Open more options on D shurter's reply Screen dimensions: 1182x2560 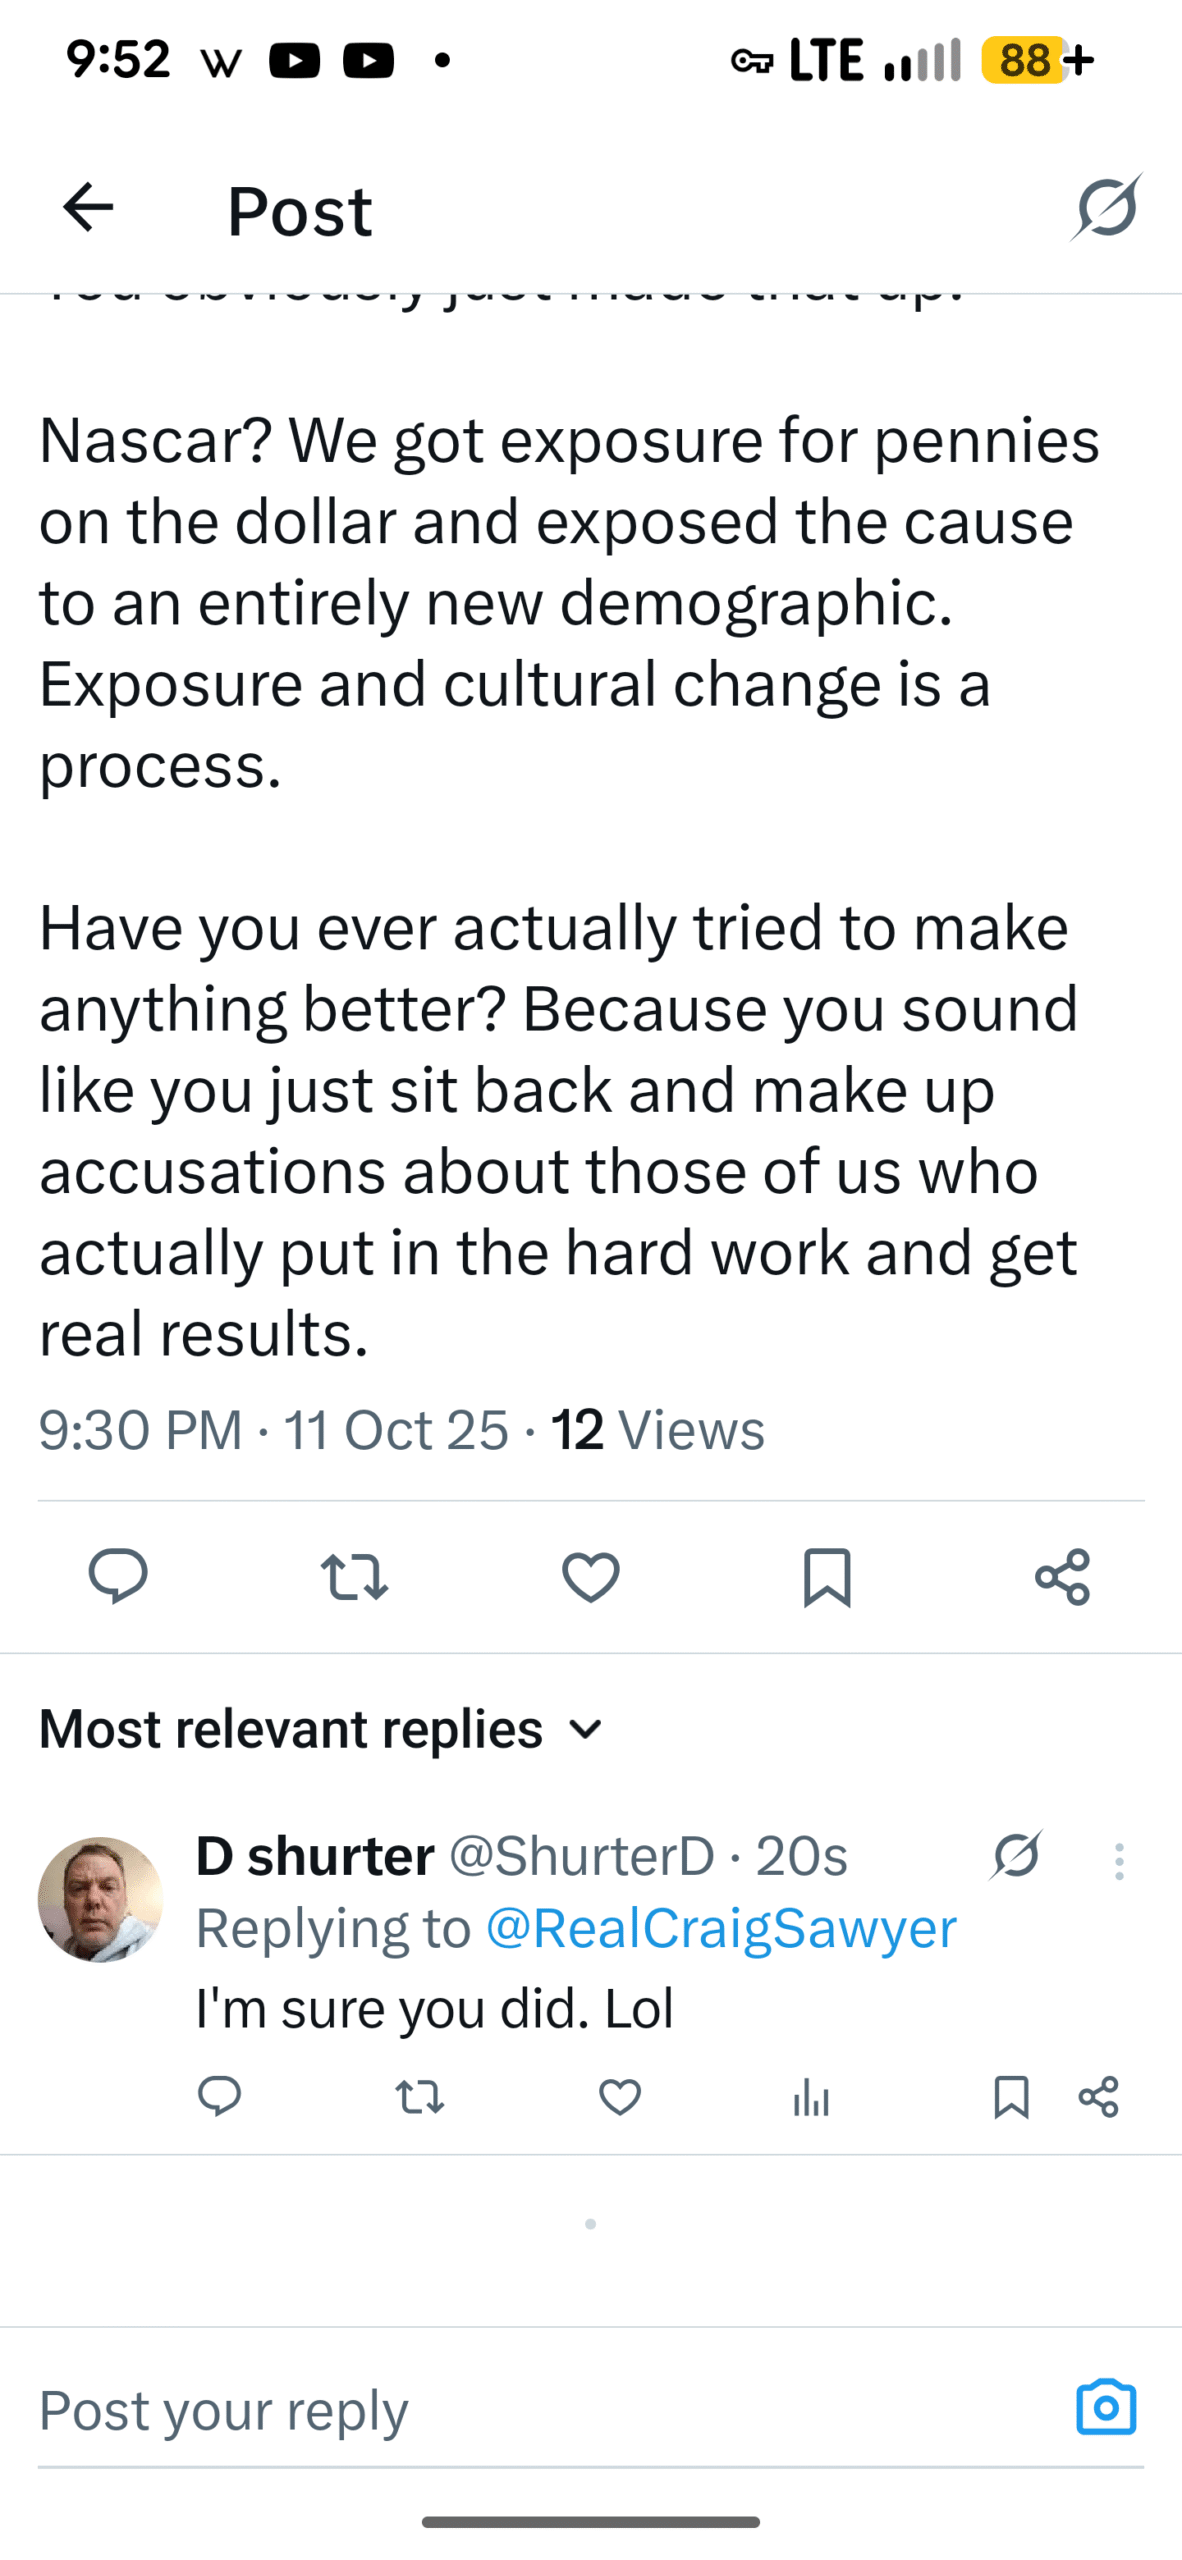point(1119,1861)
